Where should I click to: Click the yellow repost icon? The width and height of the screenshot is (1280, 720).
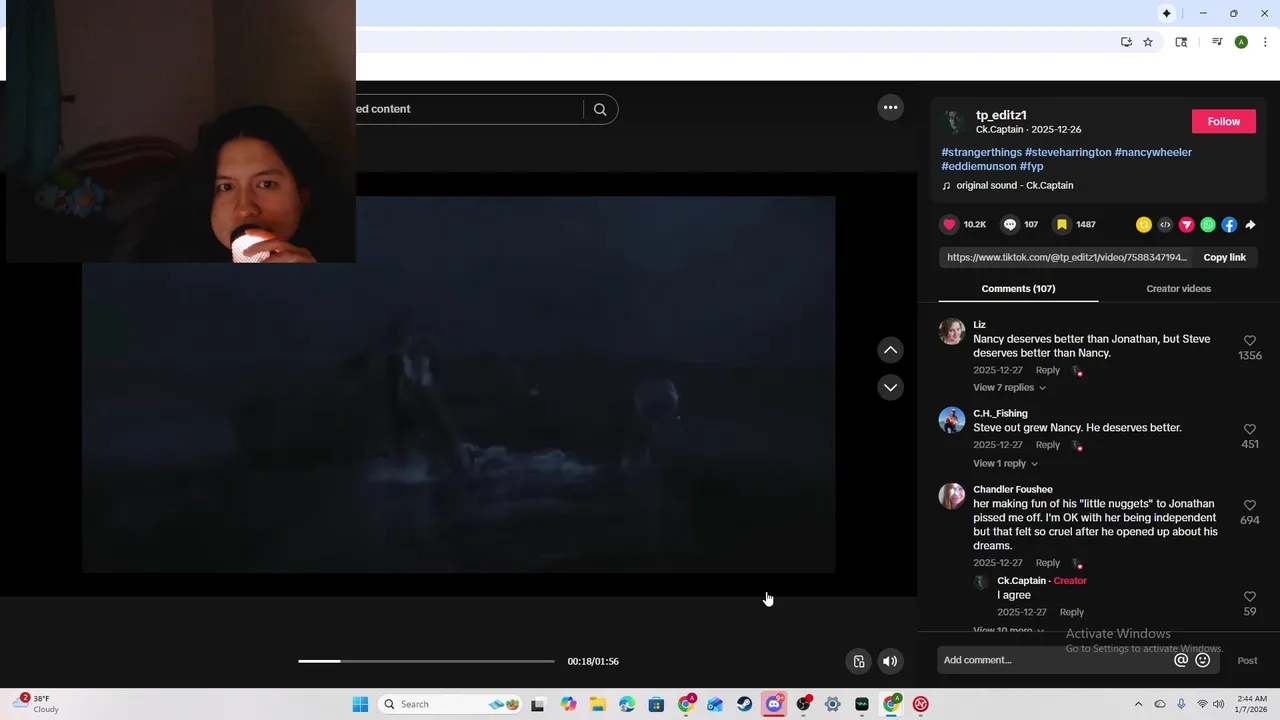(x=1144, y=225)
